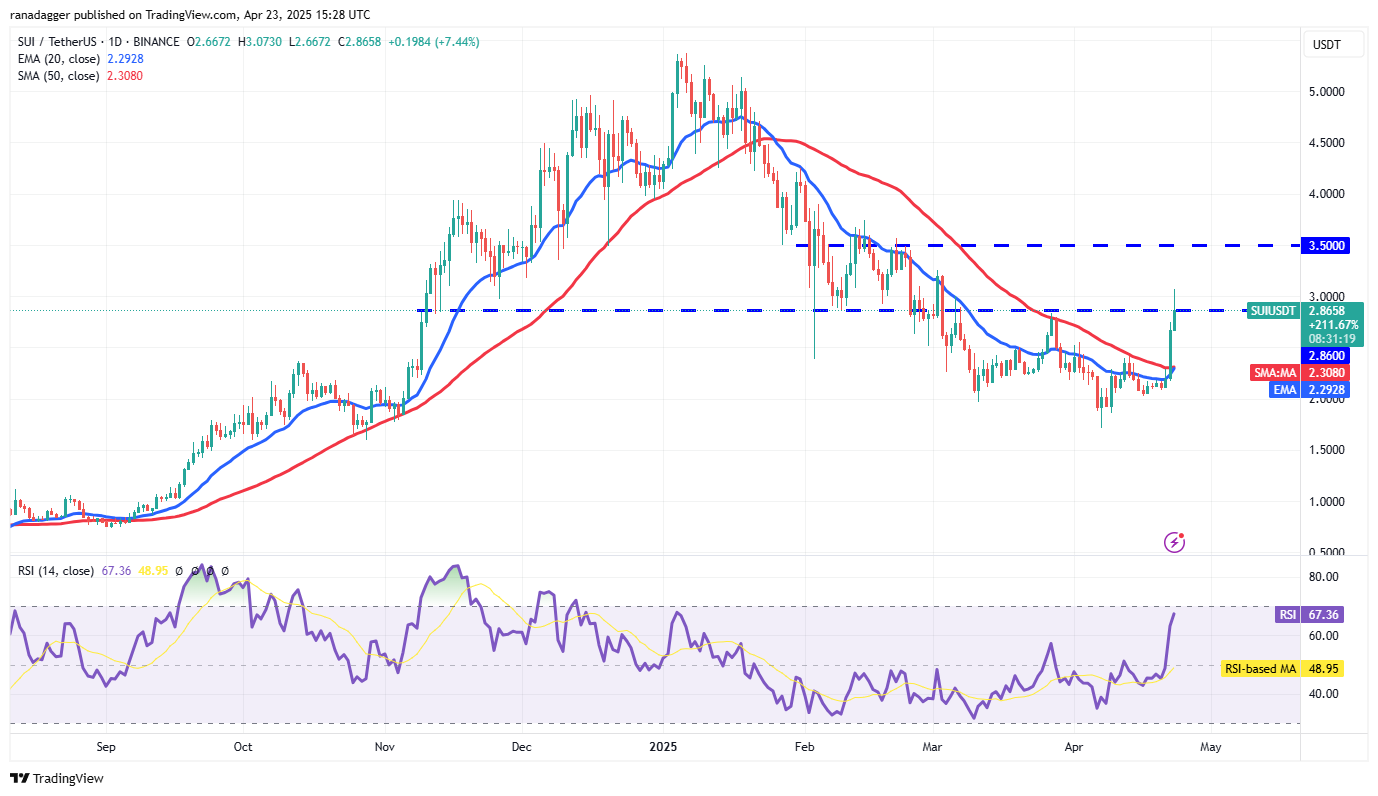Click the ranadagger publication link
1378x796 pixels.
38,14
